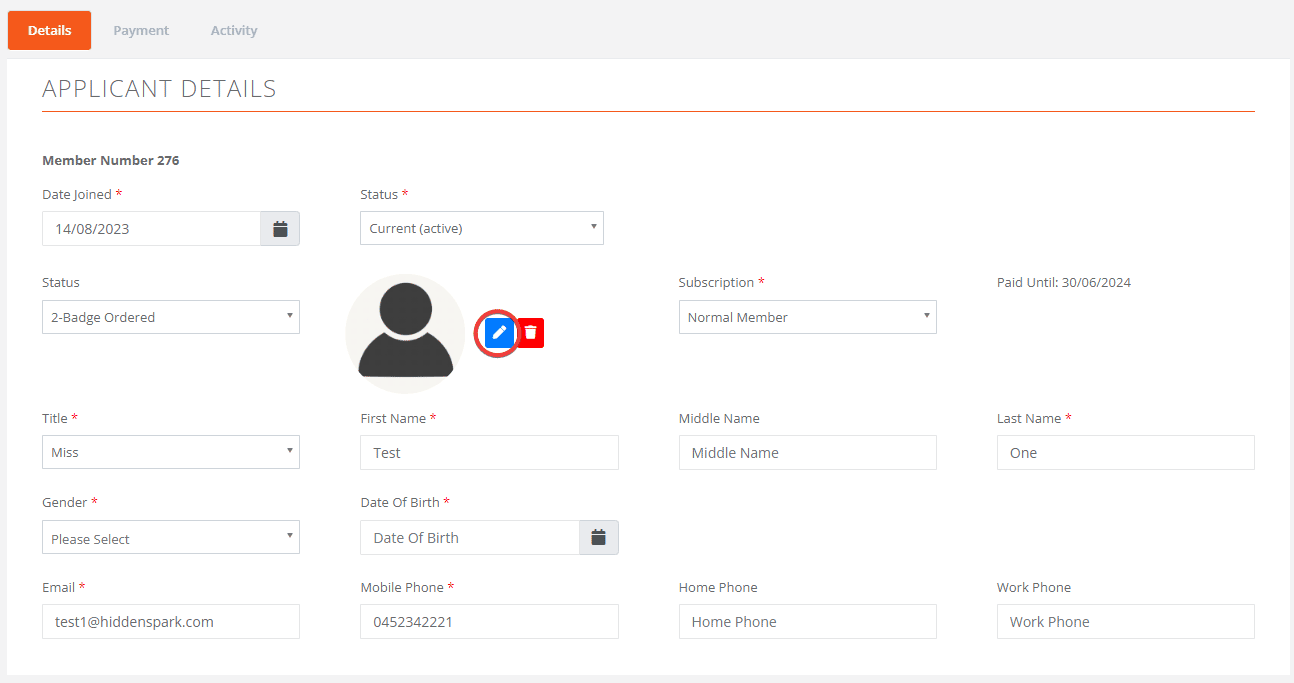The width and height of the screenshot is (1294, 683).
Task: Open the Subscription Normal Member dropdown
Action: click(807, 317)
